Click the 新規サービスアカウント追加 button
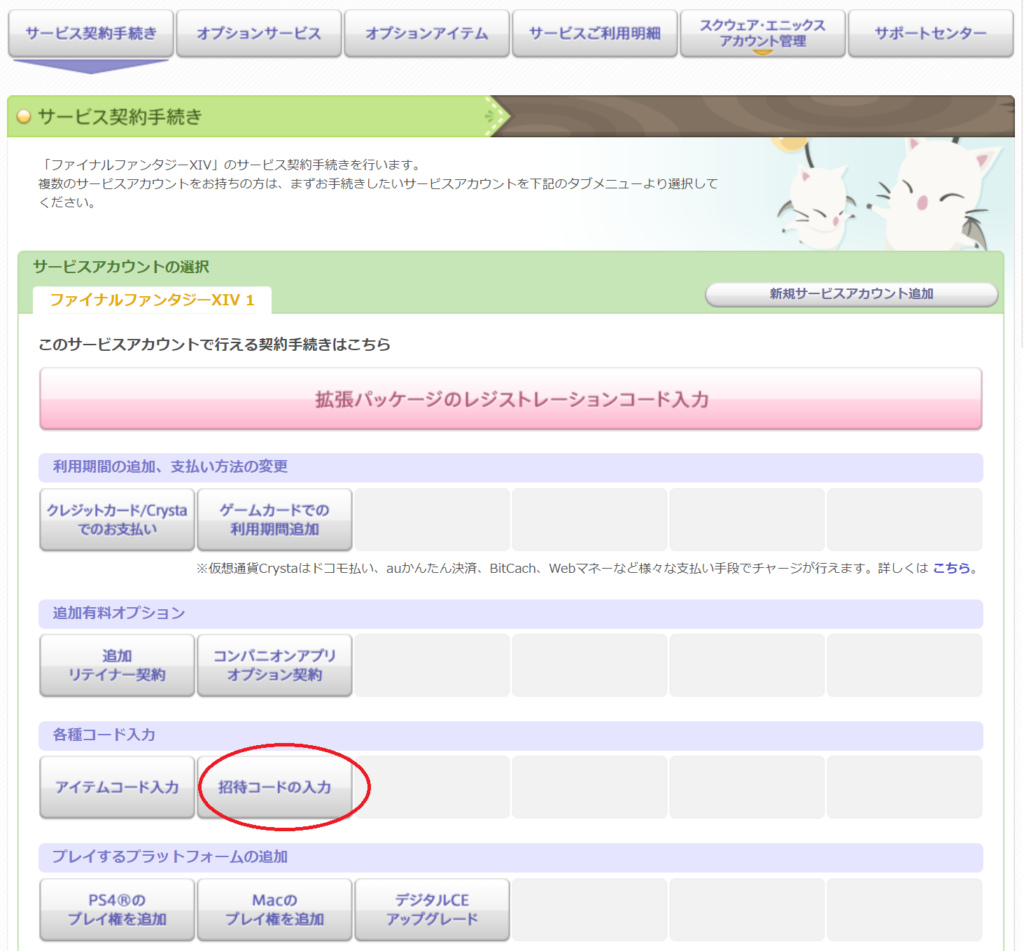The width and height of the screenshot is (1024, 951). (x=852, y=294)
